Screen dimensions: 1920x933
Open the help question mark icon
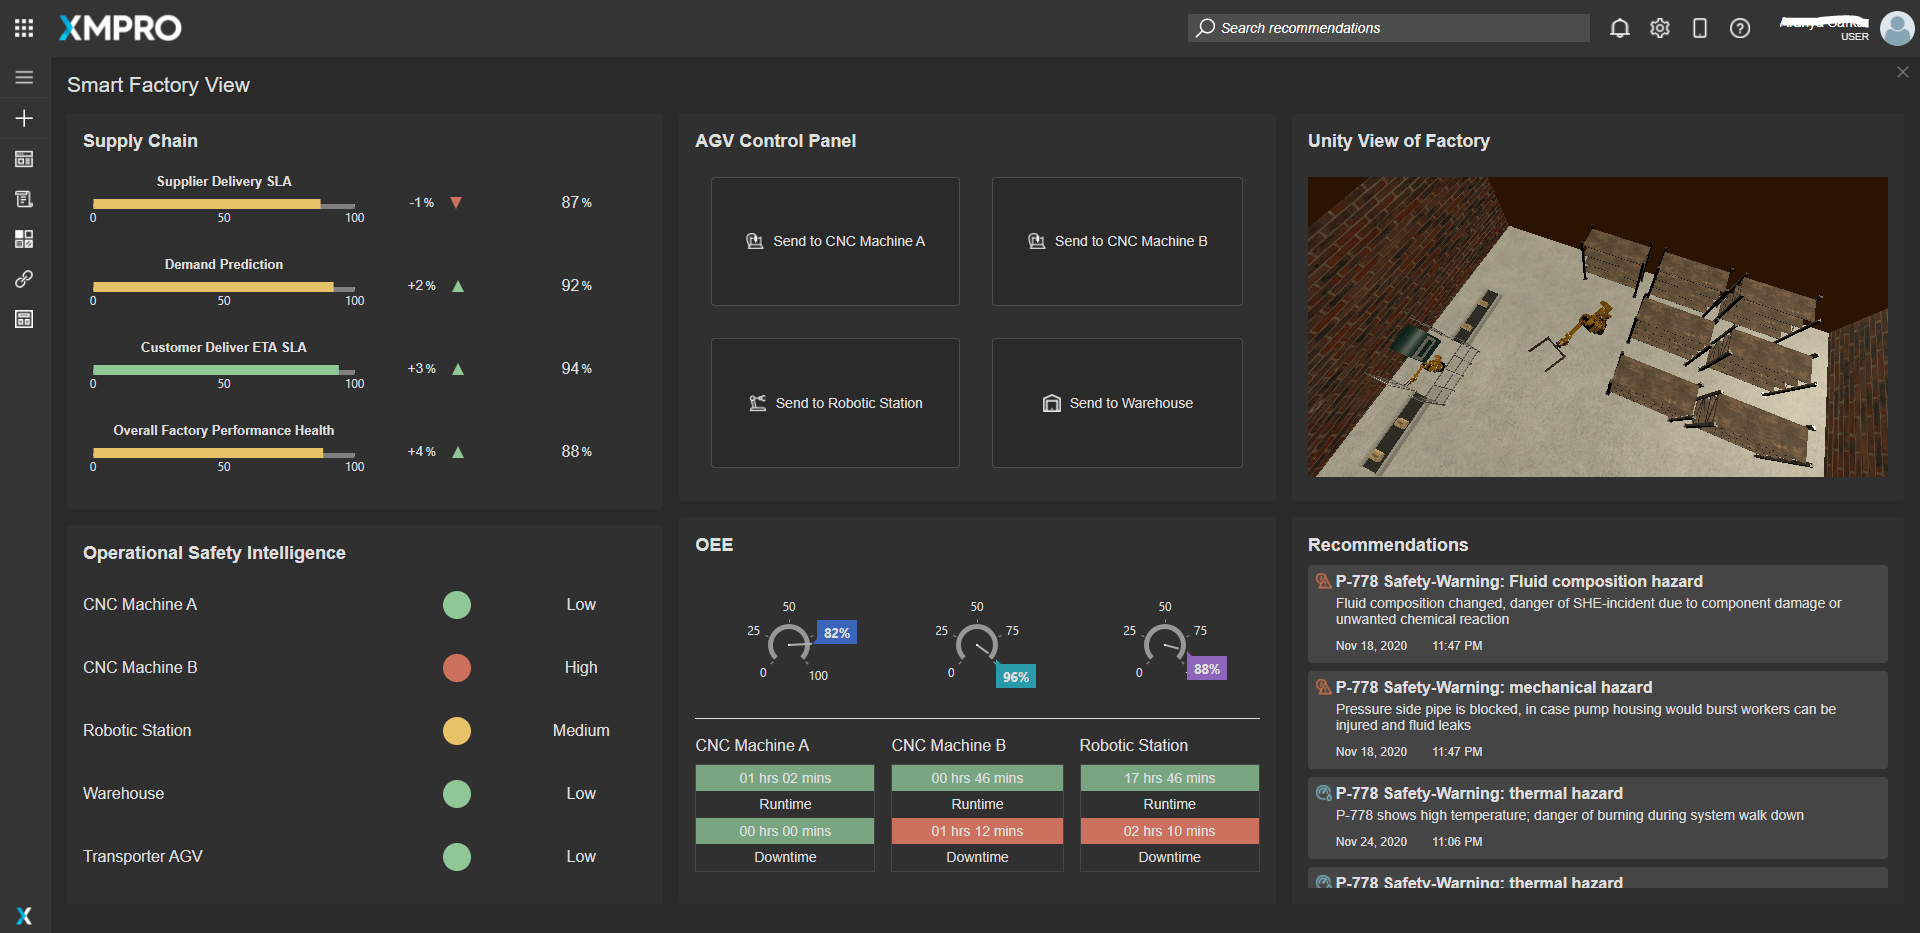[1740, 28]
